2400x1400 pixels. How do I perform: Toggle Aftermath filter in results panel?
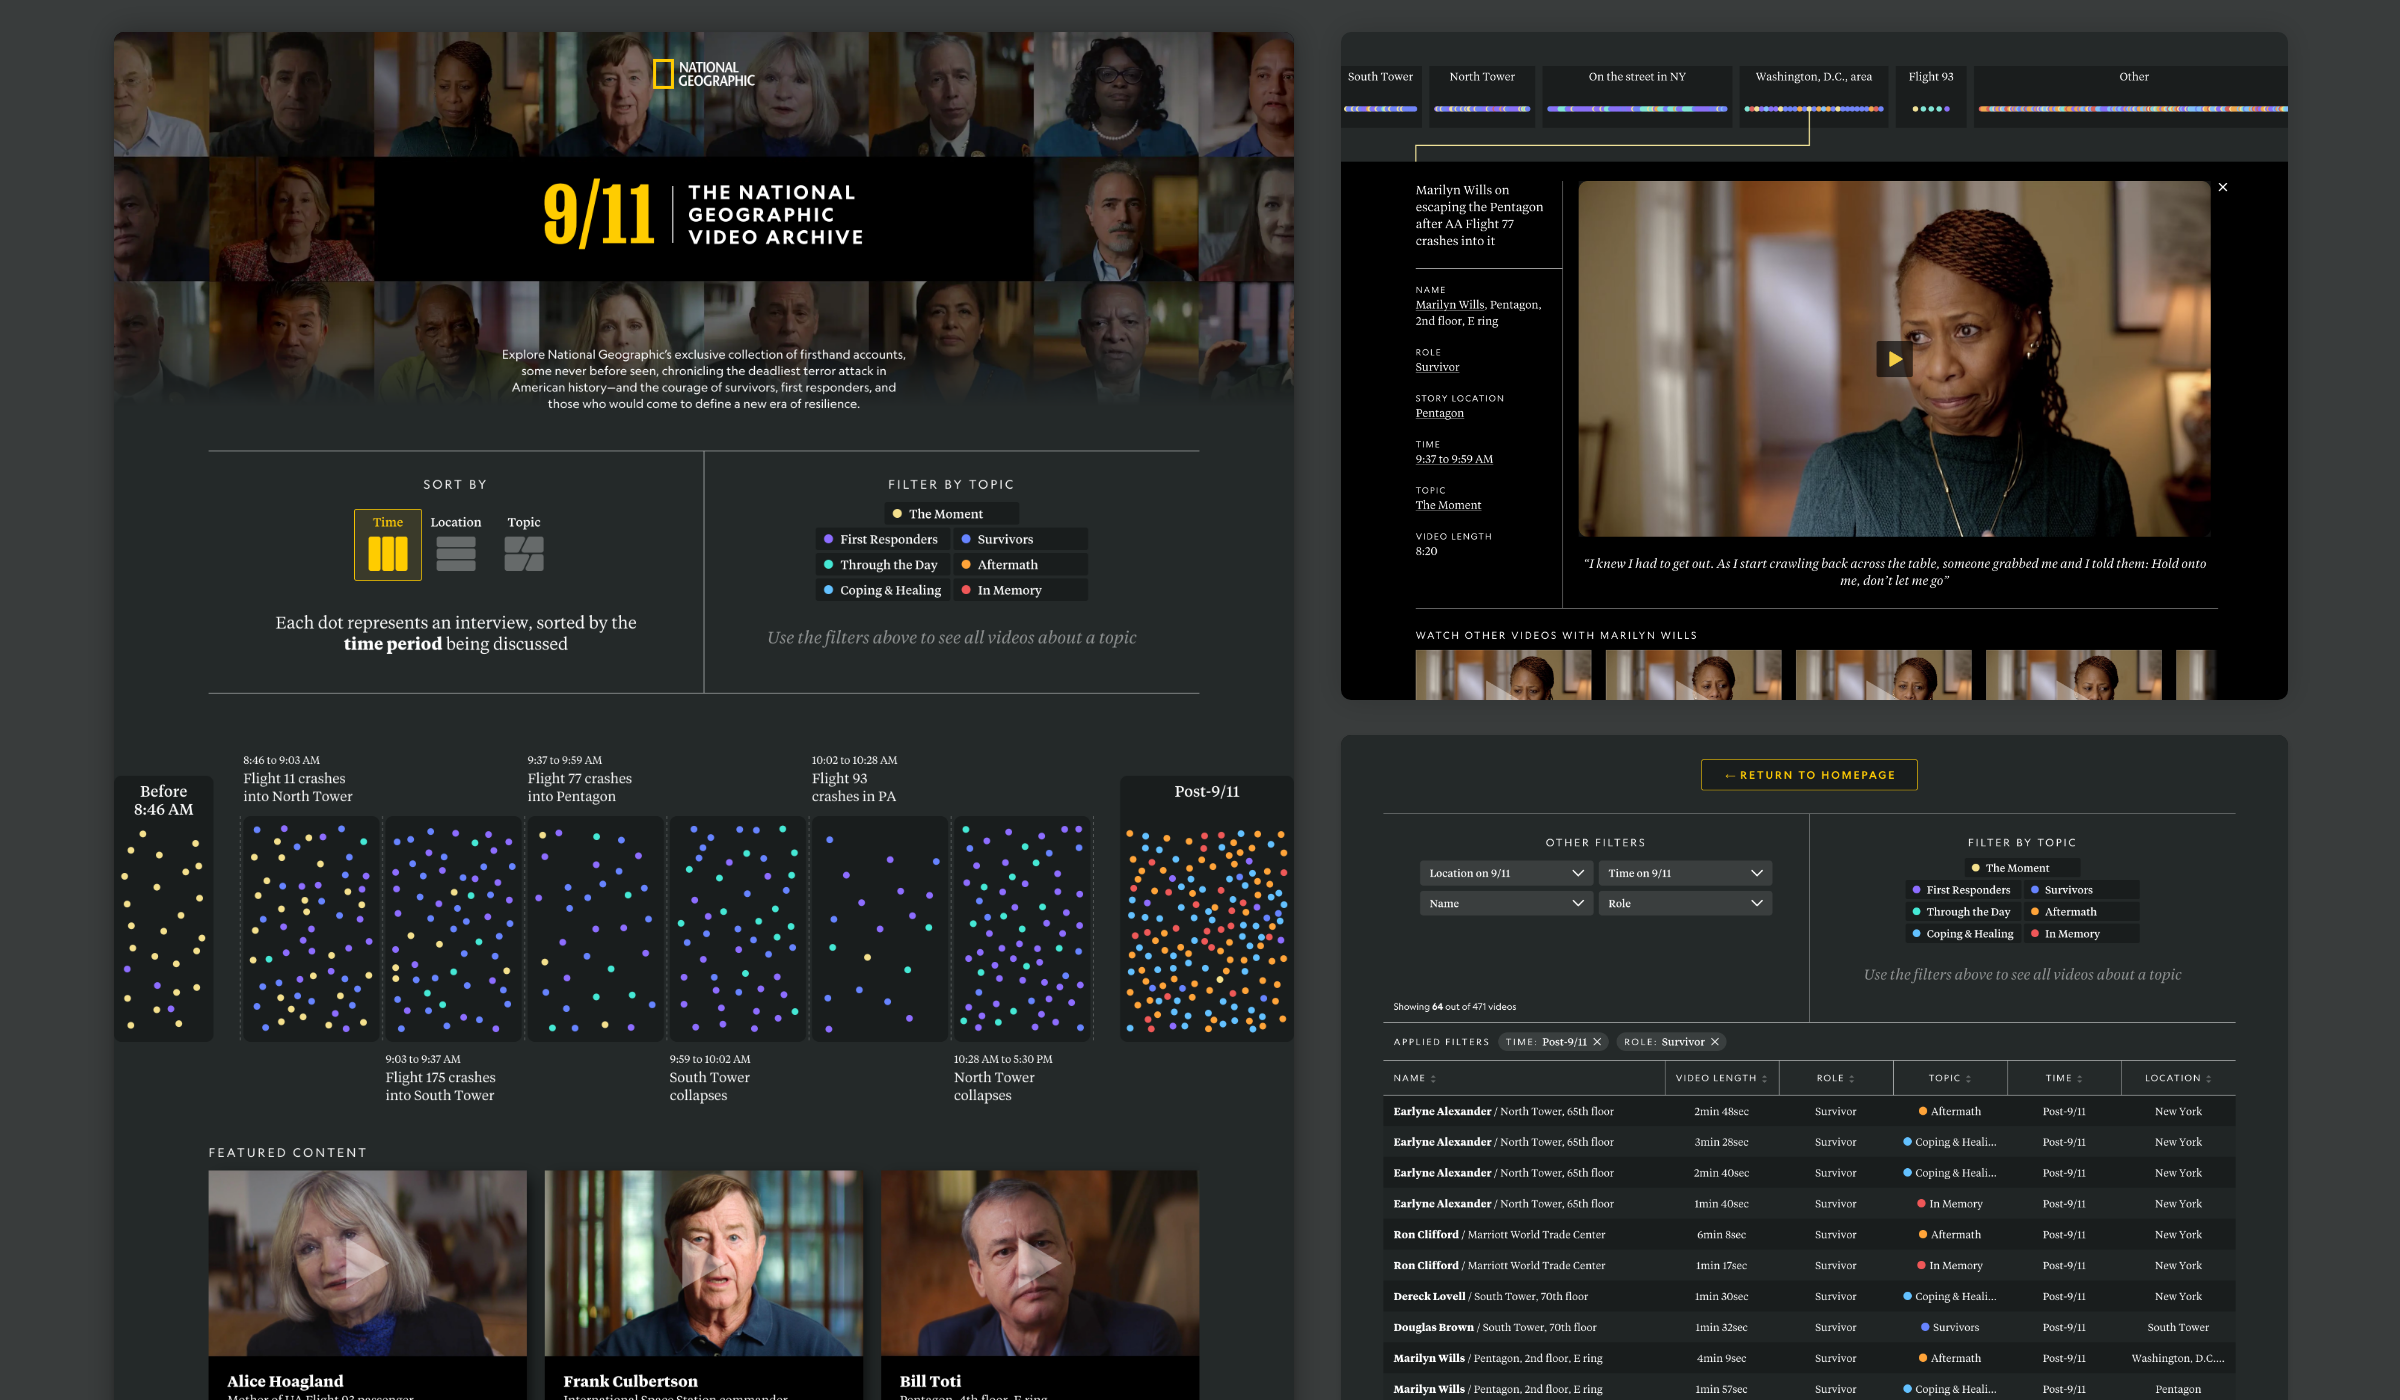click(2082, 912)
